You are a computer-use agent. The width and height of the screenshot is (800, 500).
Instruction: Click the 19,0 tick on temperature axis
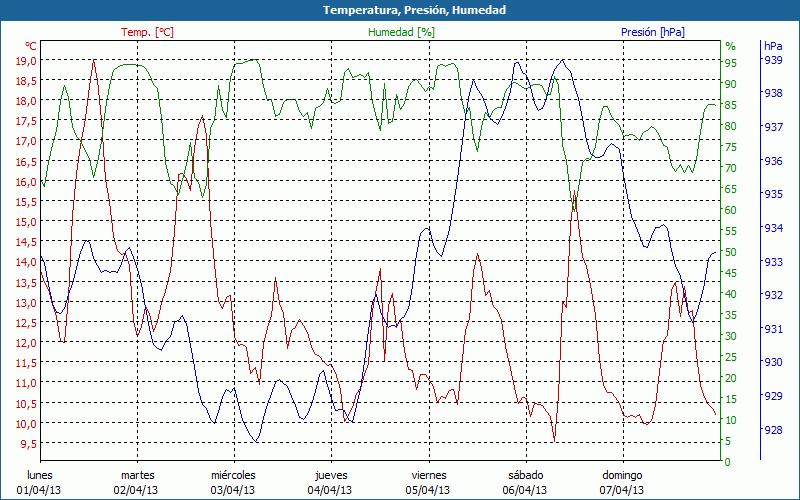[x=26, y=60]
